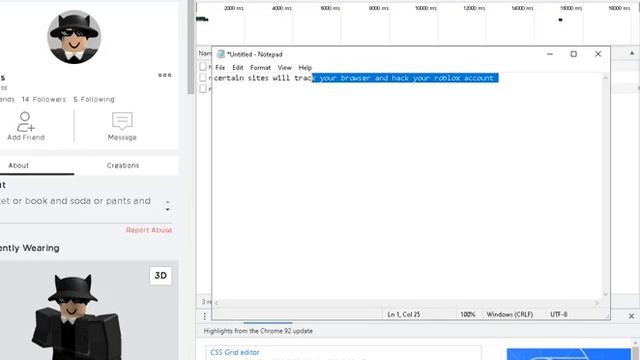Screen dimensions: 640x360
Task: Open the Format menu in Notepad
Action: 260,67
